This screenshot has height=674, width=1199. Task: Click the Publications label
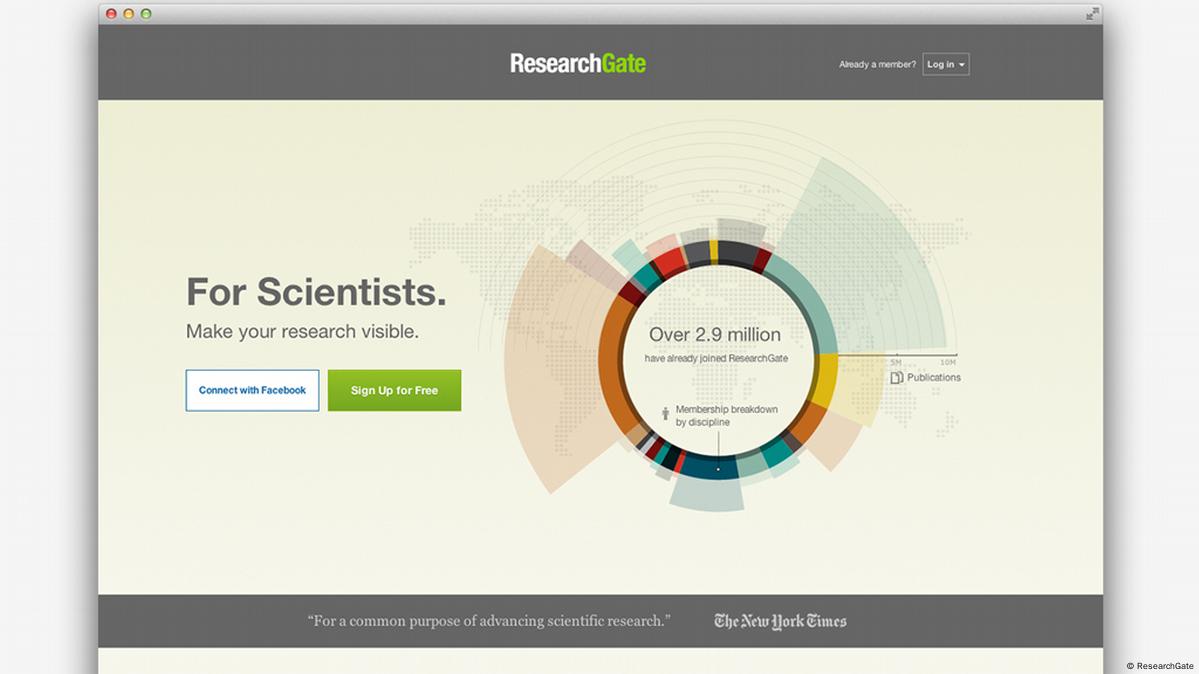coord(934,377)
